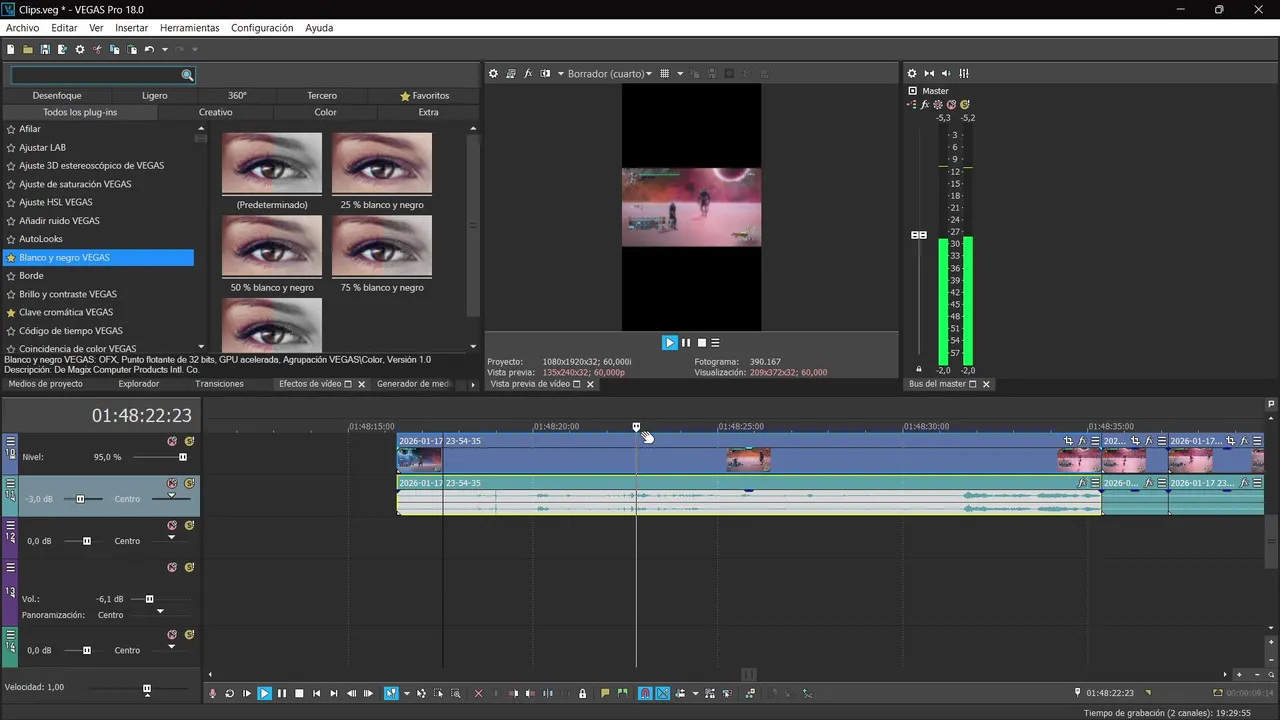
Task: Open the Insertar menu
Action: click(x=132, y=28)
